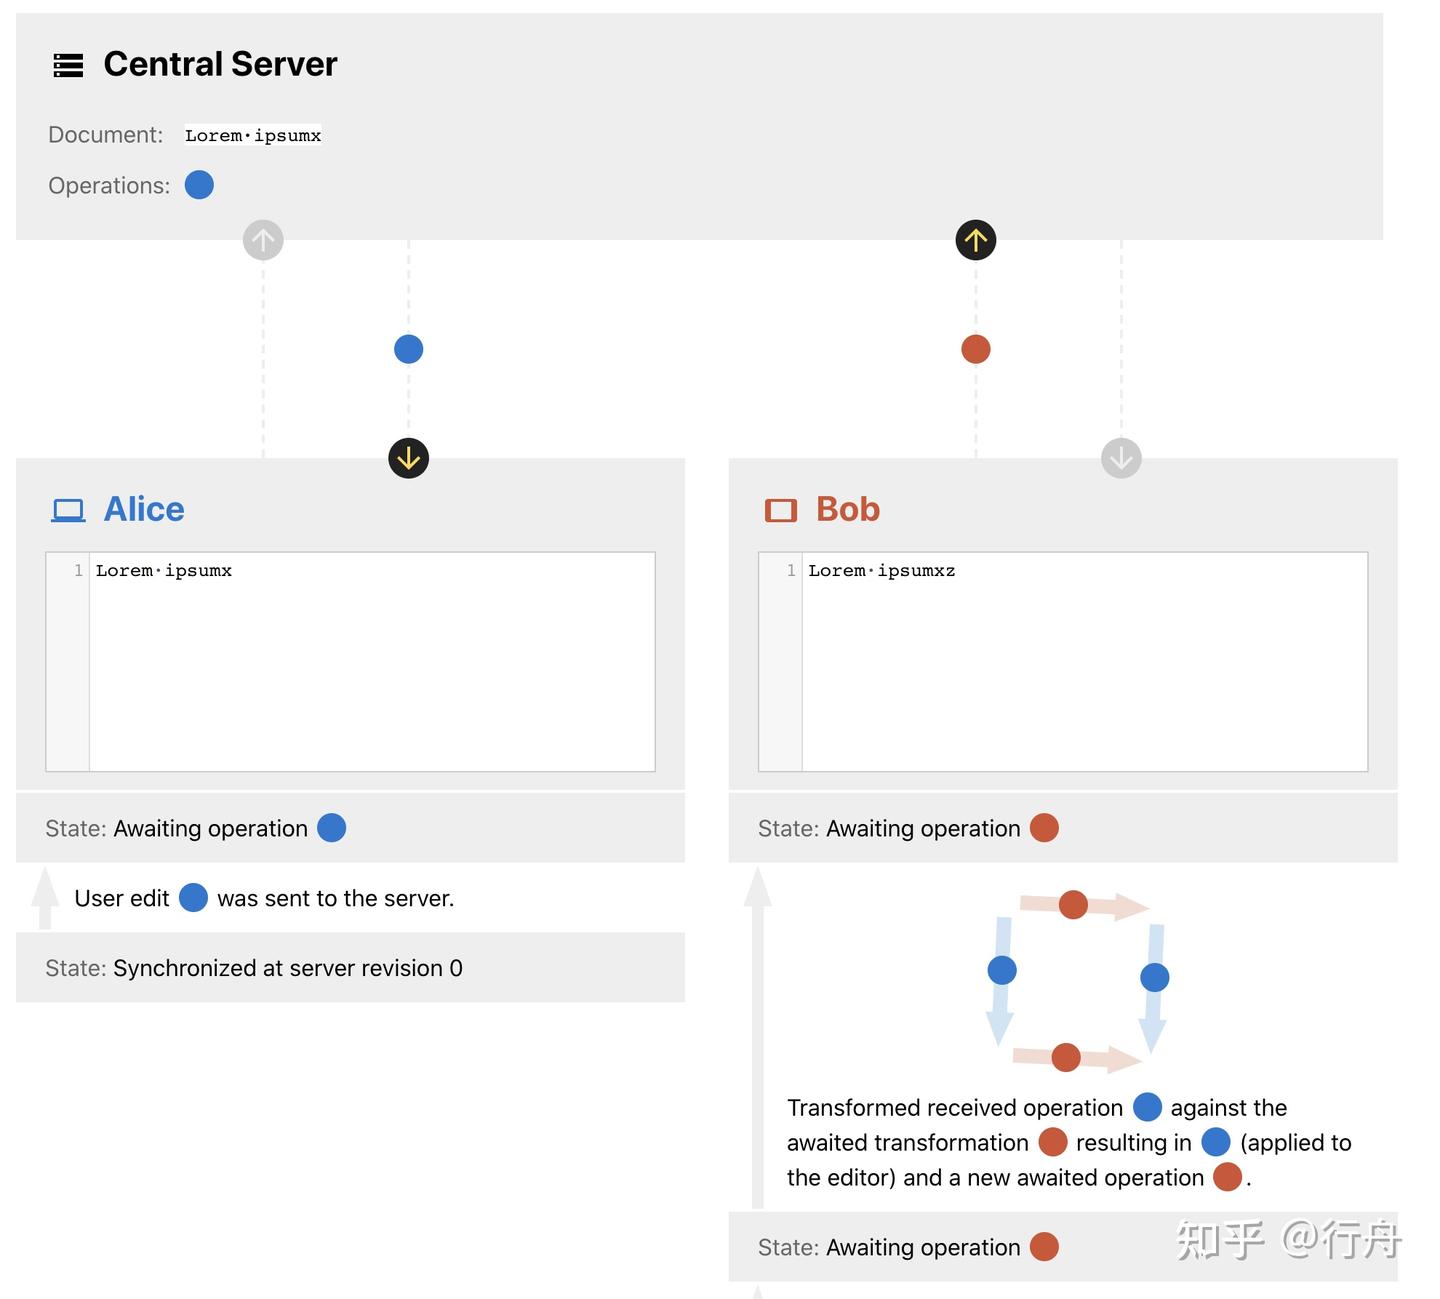Viewport: 1440px width, 1299px height.
Task: Click red dot after "new awaited operation"
Action: click(1227, 1177)
